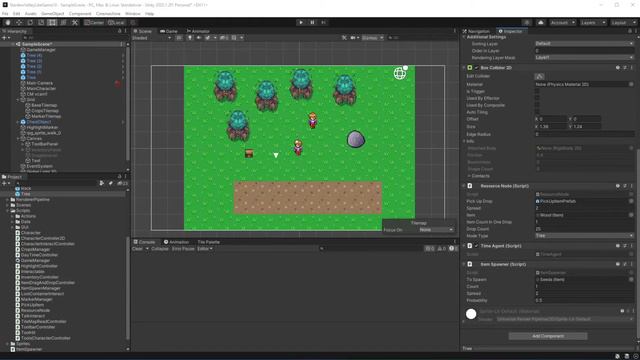Toggle Local handle rotation

pyautogui.click(x=116, y=22)
